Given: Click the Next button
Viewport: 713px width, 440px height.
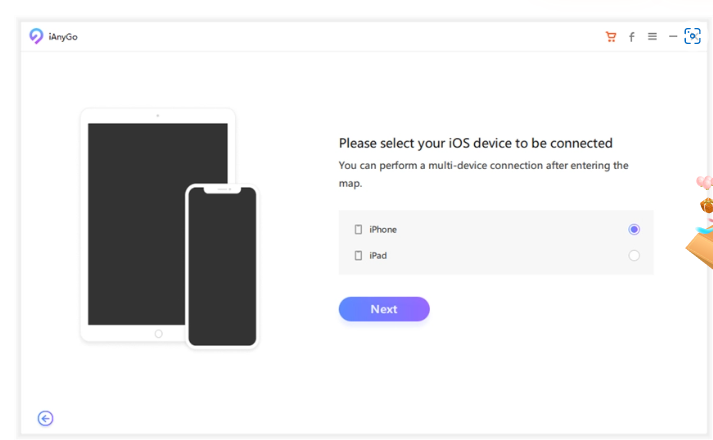Looking at the screenshot, I should 384,309.
